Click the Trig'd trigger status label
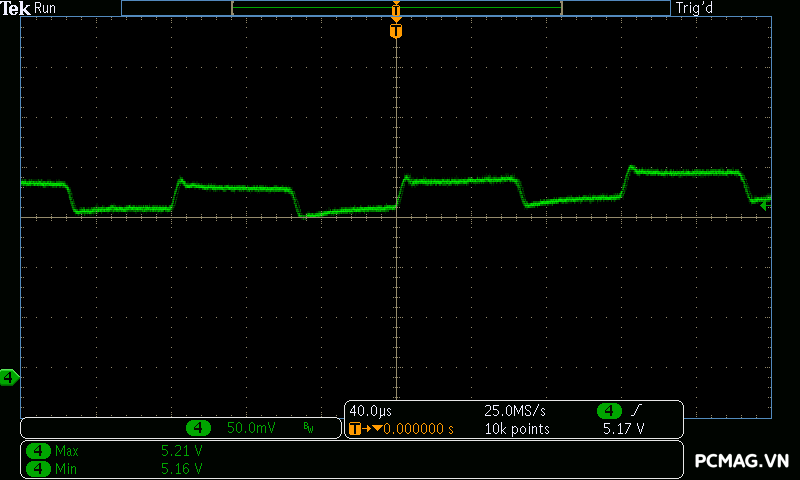 click(x=694, y=8)
